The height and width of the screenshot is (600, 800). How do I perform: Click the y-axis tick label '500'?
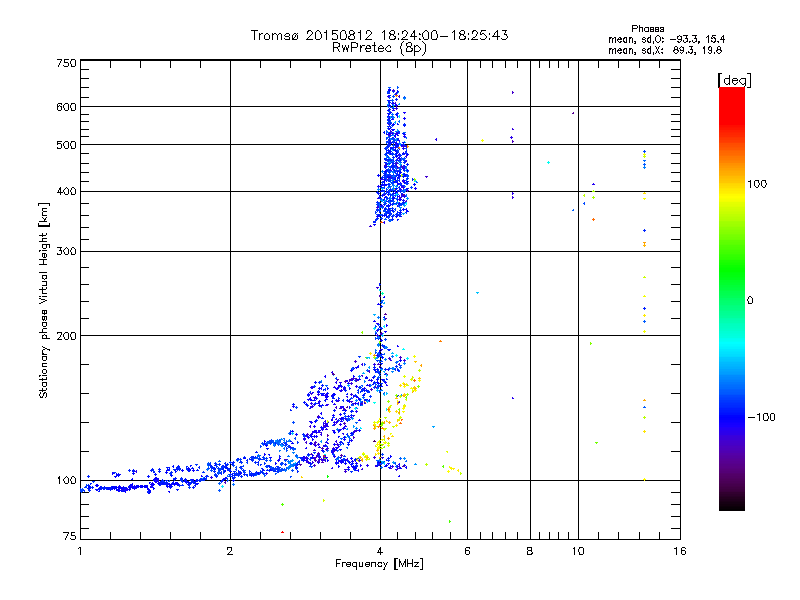[66, 145]
